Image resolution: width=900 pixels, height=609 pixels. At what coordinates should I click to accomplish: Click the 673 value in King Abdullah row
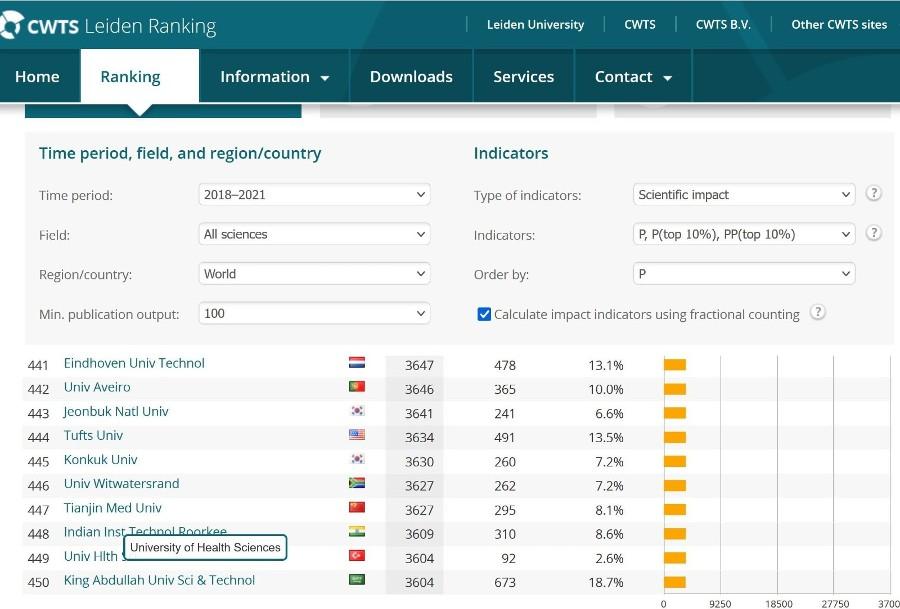point(505,582)
